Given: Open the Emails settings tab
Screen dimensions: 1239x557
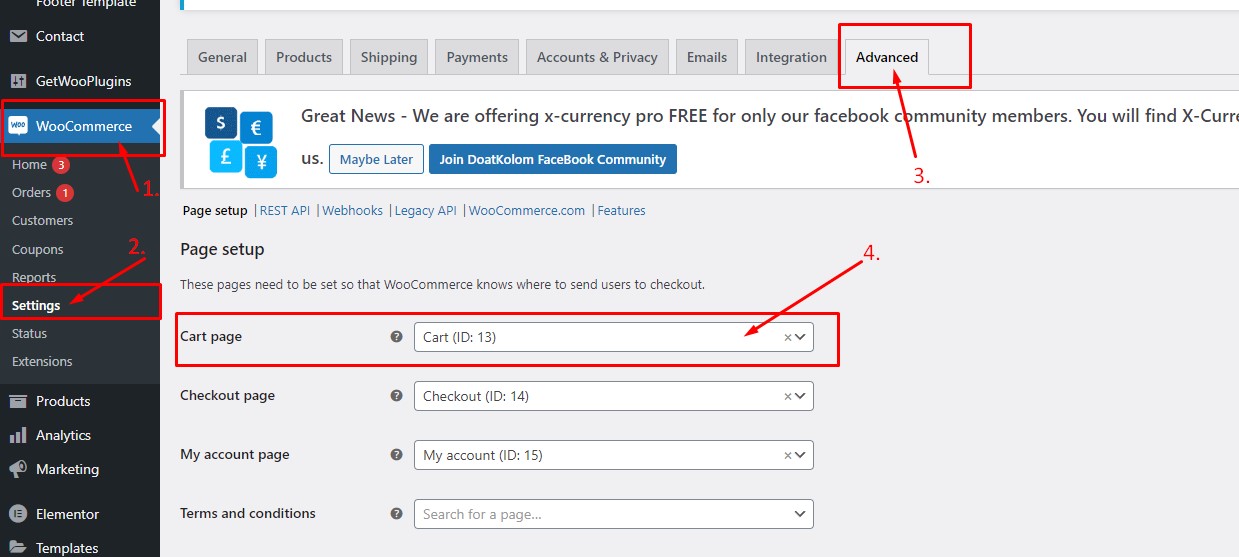Looking at the screenshot, I should click(x=707, y=57).
